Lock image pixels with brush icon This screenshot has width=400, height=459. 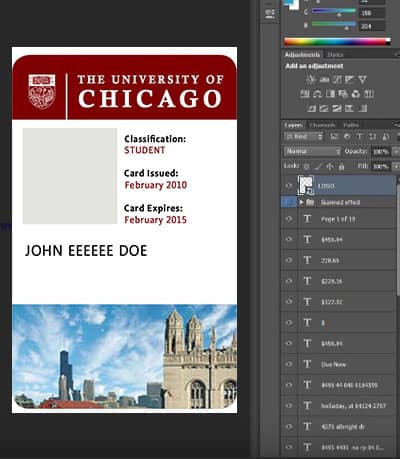tap(318, 166)
